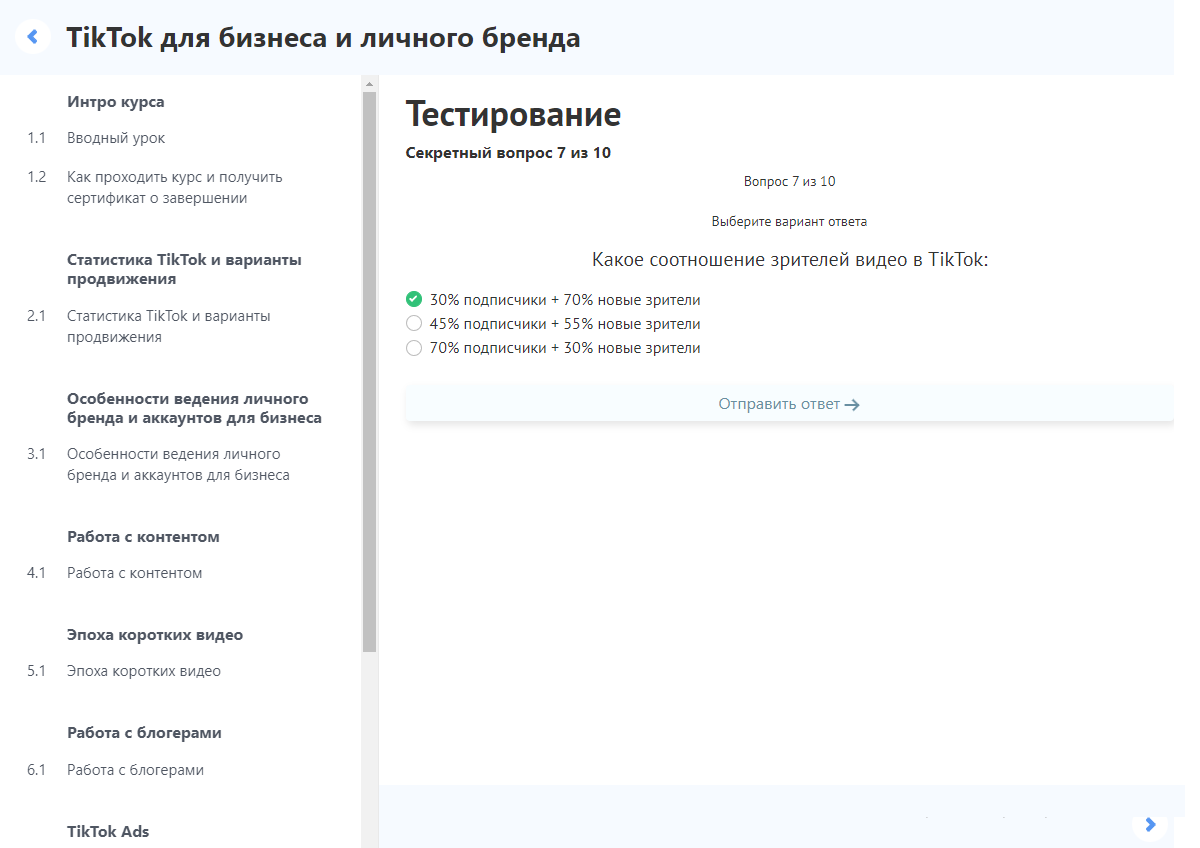
Task: Open lesson 3.1 Особенности ведения личного бренда
Action: tap(178, 464)
